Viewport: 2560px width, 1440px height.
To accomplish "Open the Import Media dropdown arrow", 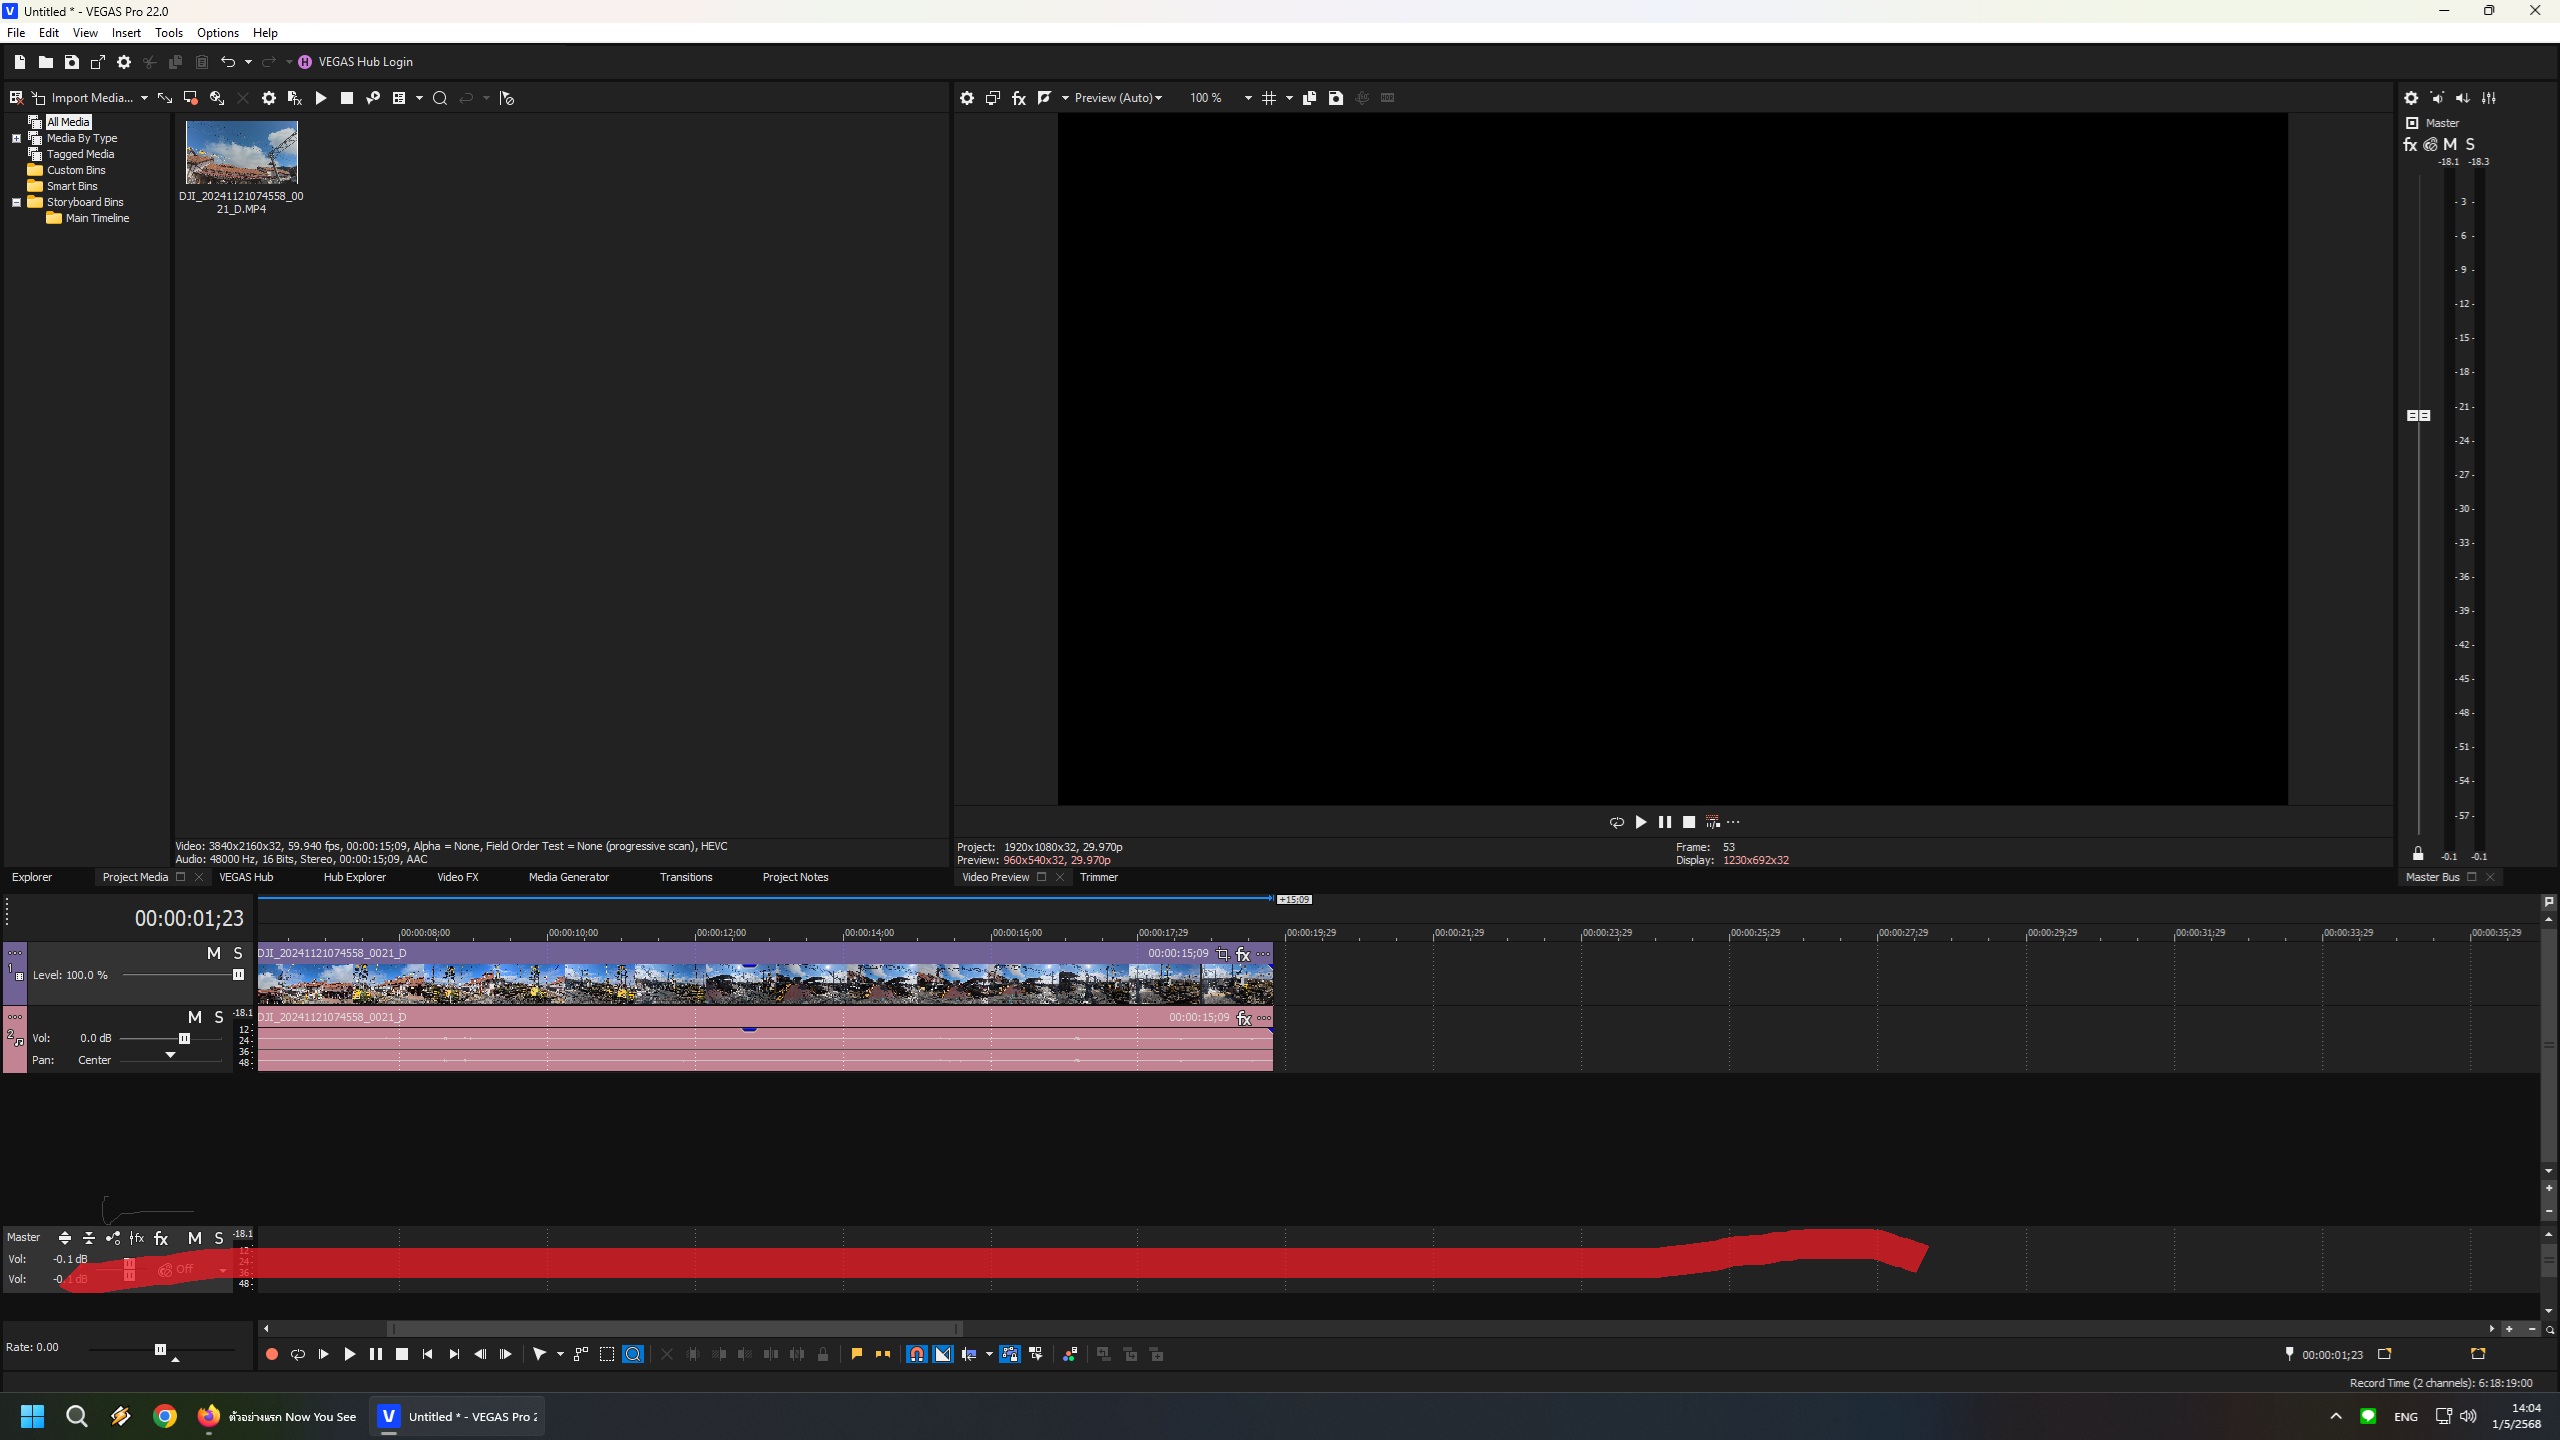I will 144,98.
